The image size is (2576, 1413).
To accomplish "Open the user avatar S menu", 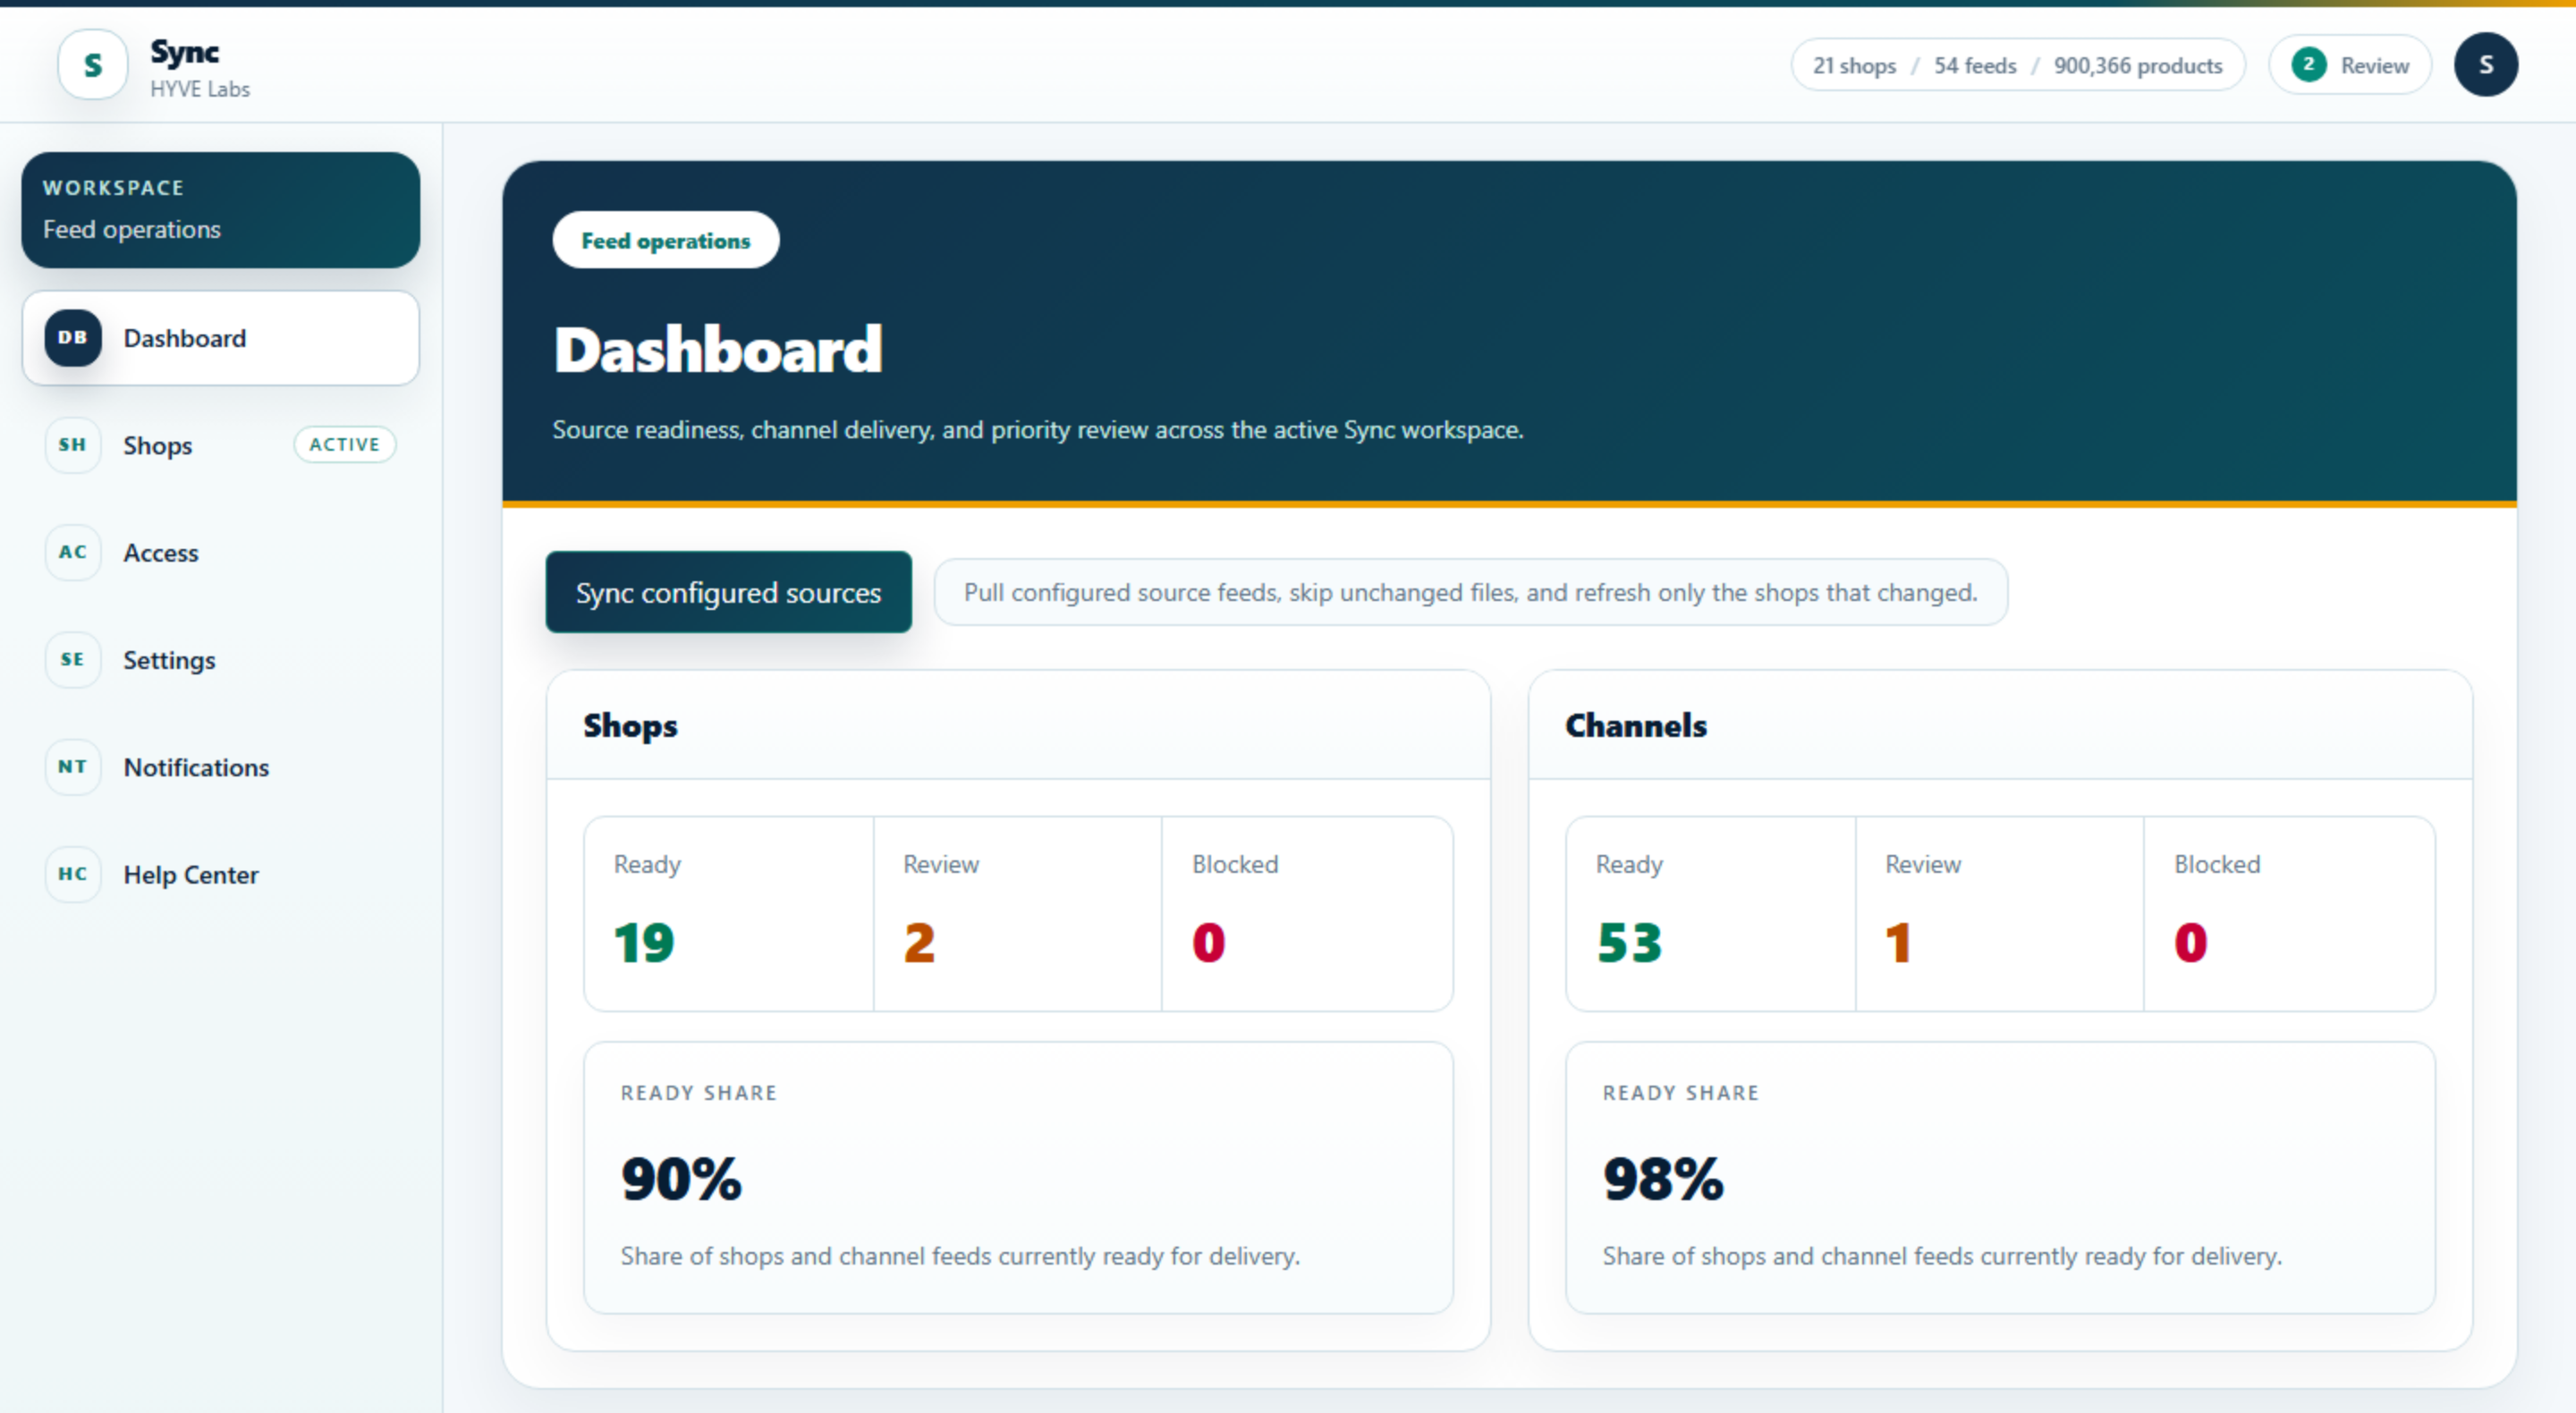I will (x=2485, y=65).
